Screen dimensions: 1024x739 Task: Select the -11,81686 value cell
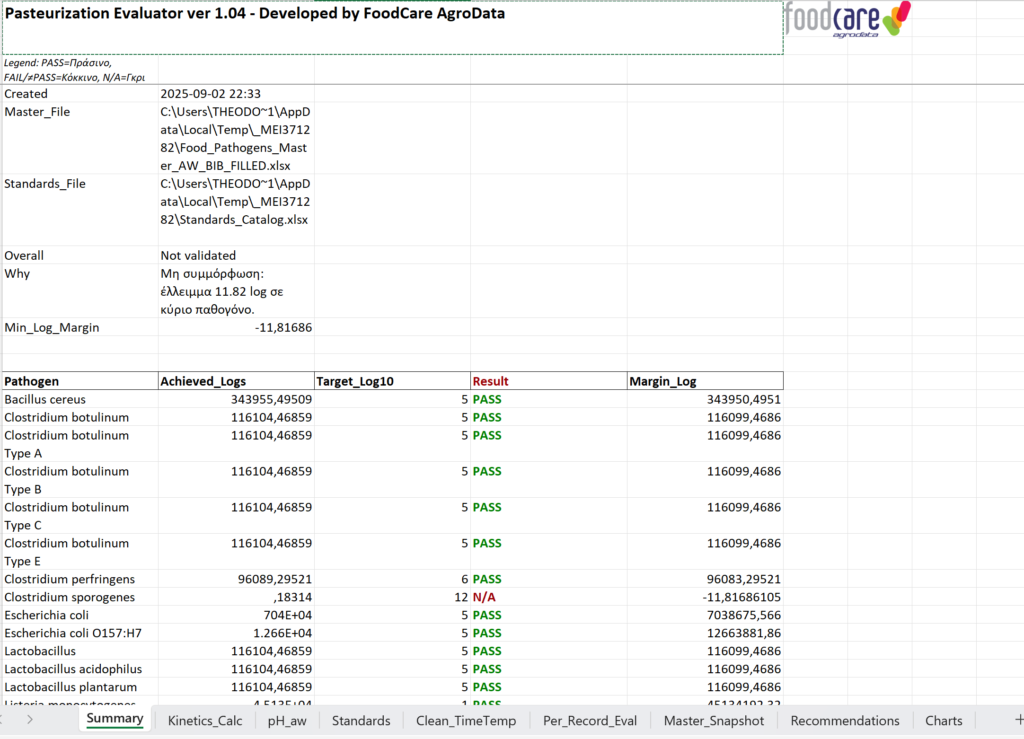(236, 327)
